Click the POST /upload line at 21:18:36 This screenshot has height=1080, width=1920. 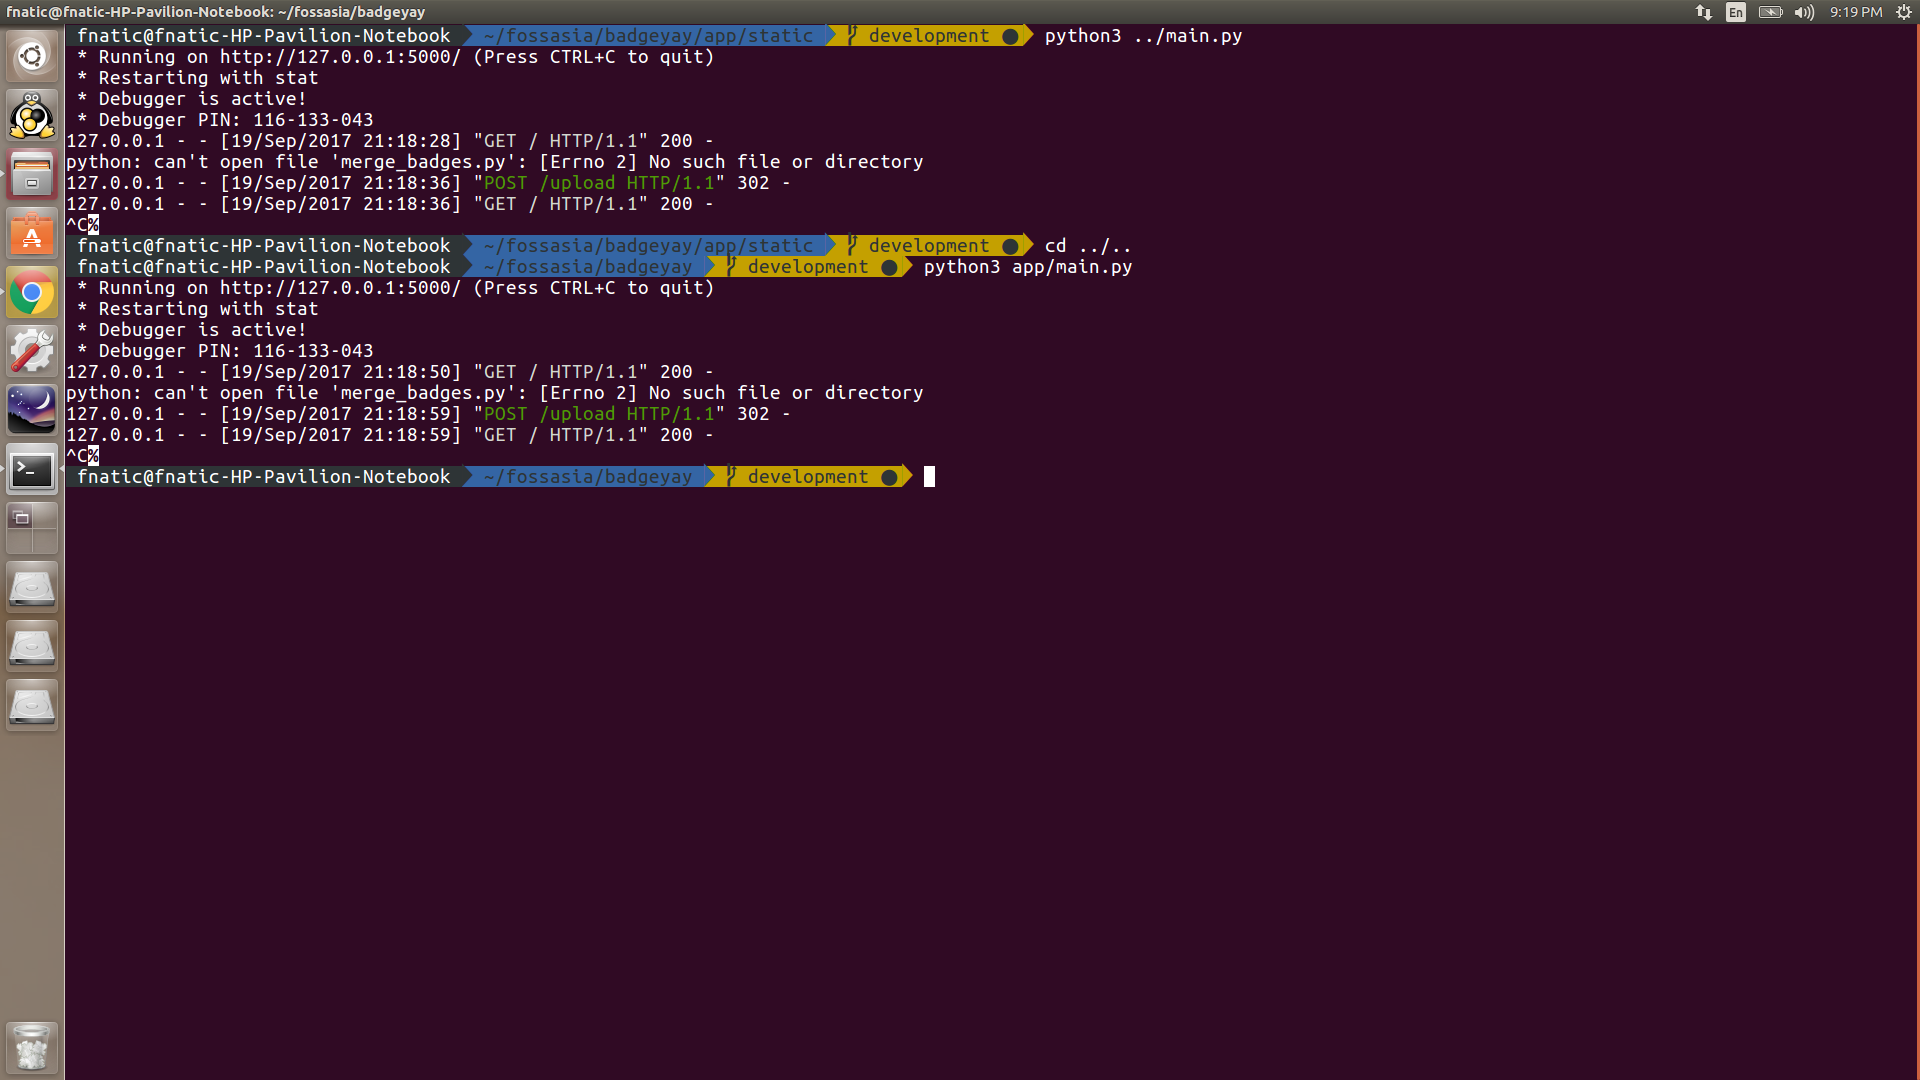(428, 183)
